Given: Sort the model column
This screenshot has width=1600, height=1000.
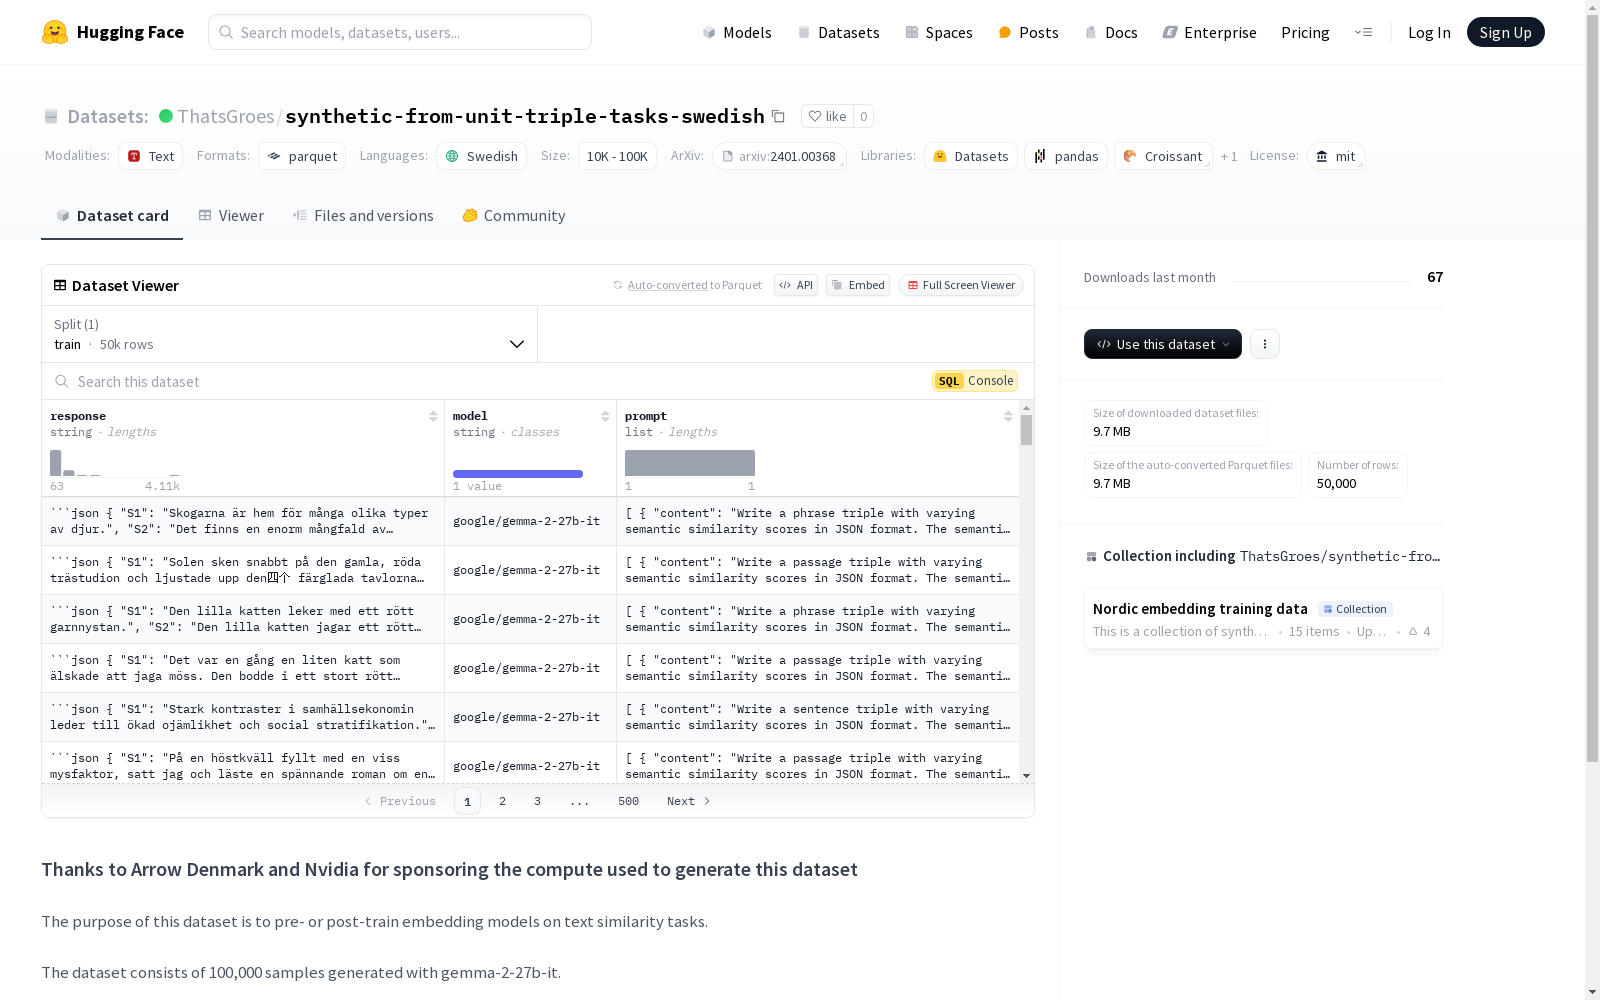Looking at the screenshot, I should point(605,416).
